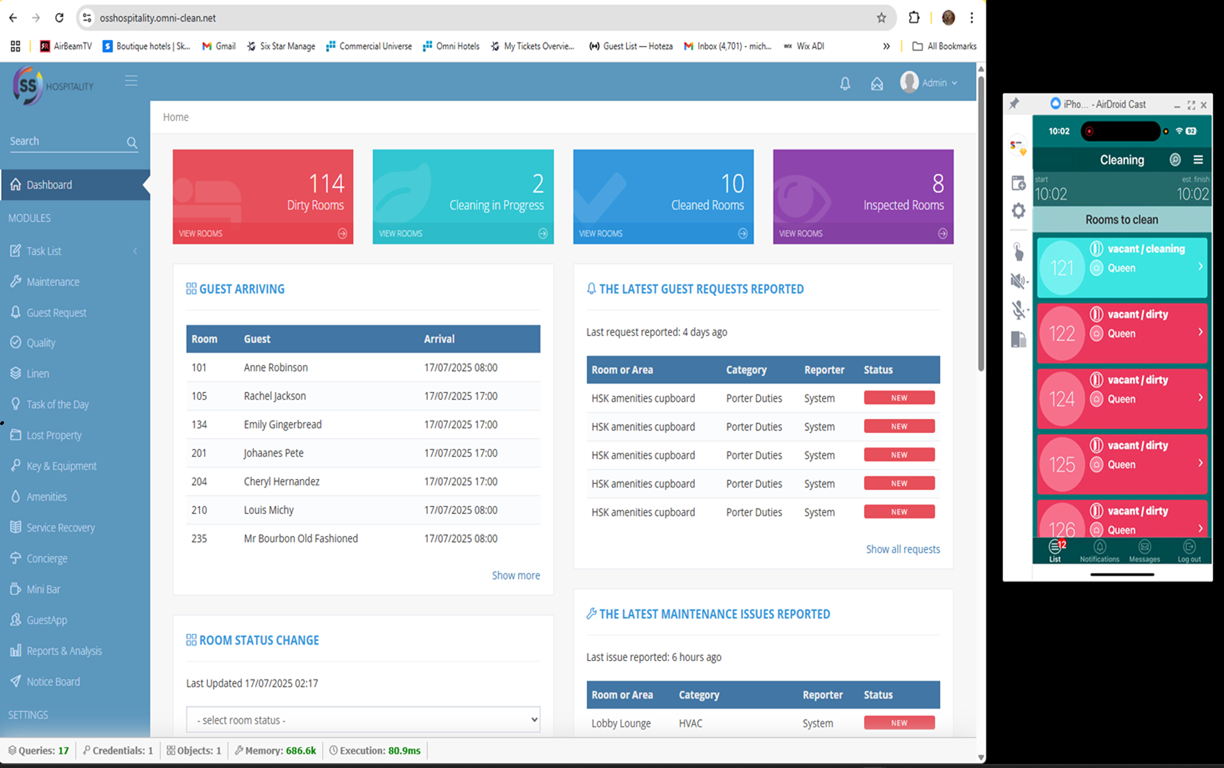
Task: Open the messages envelope icon
Action: 877,83
